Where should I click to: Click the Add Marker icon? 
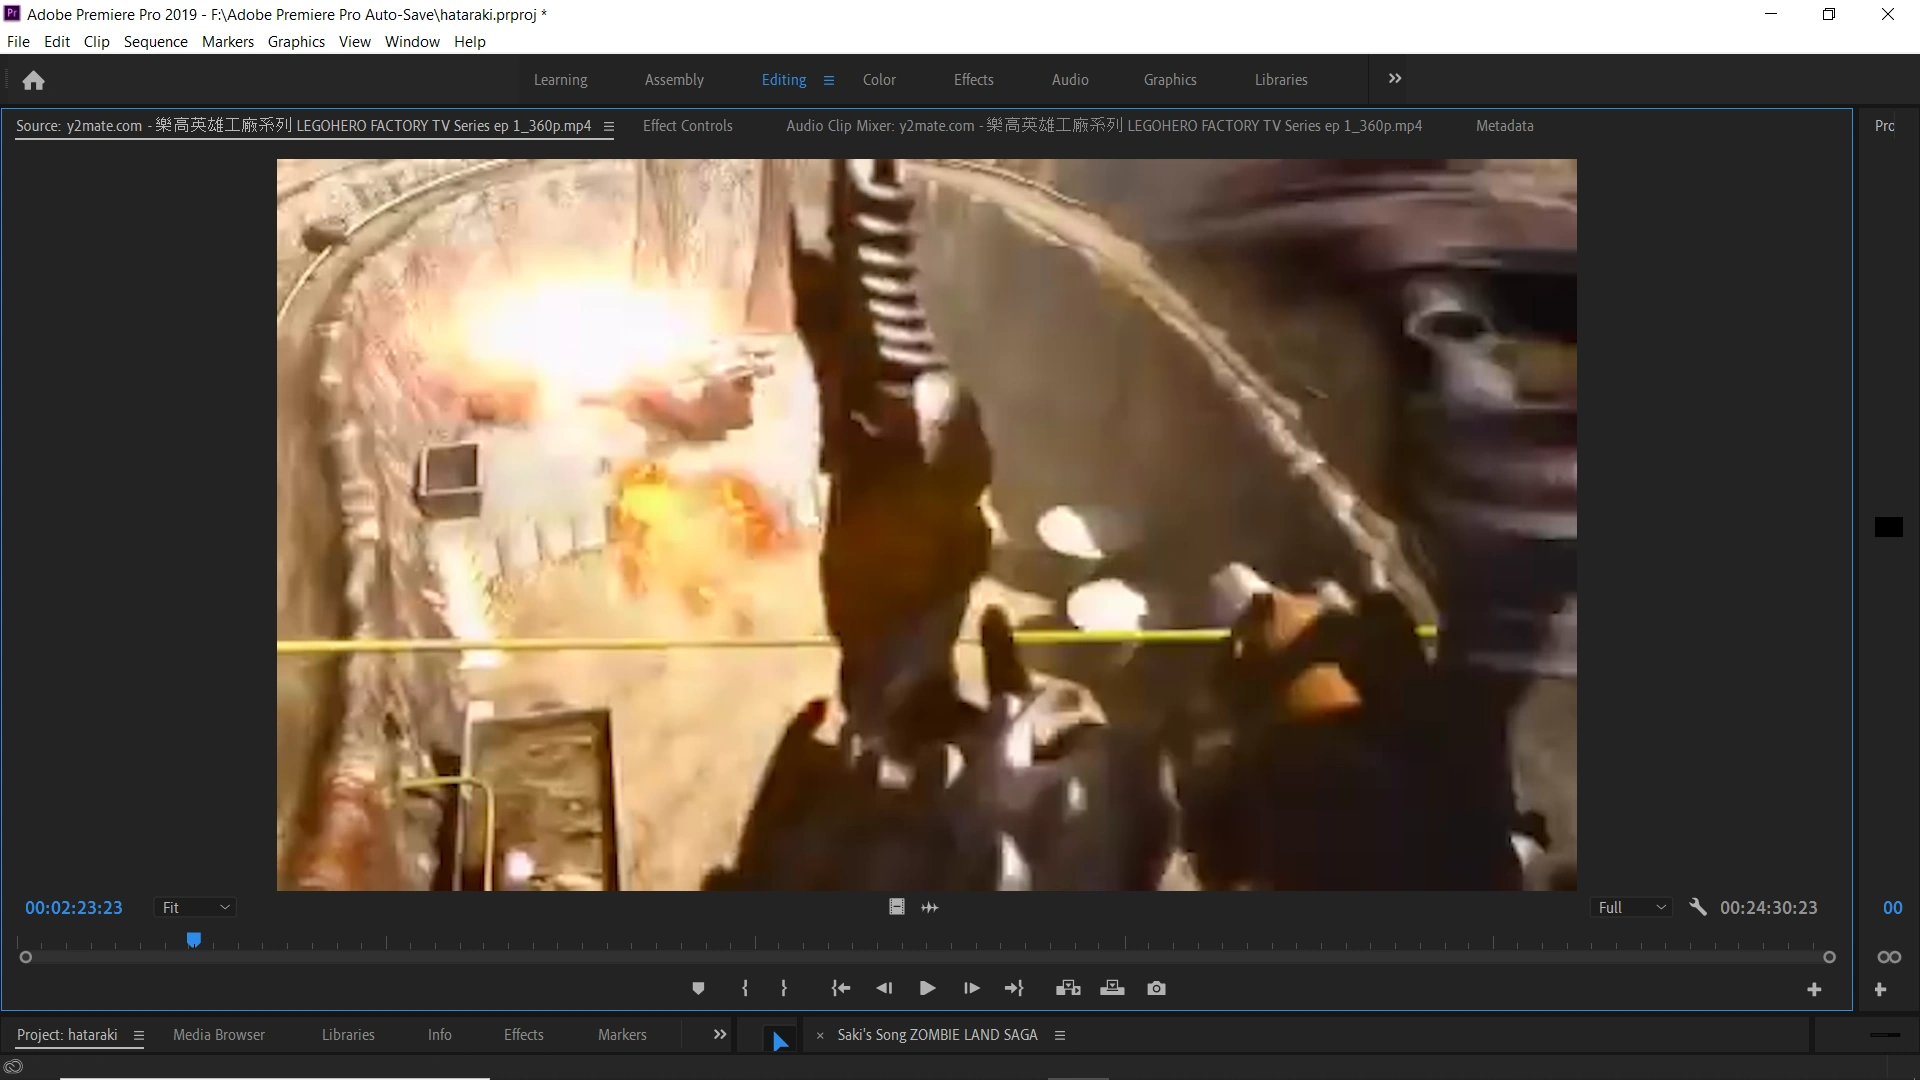pyautogui.click(x=698, y=988)
